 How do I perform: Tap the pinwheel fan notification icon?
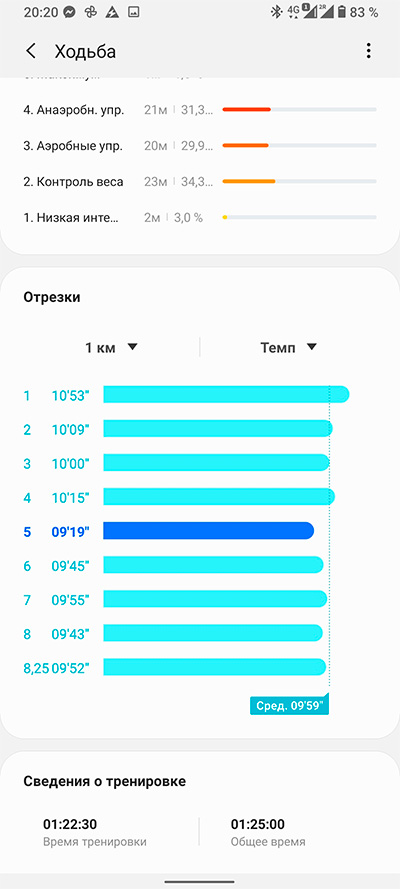pyautogui.click(x=91, y=12)
